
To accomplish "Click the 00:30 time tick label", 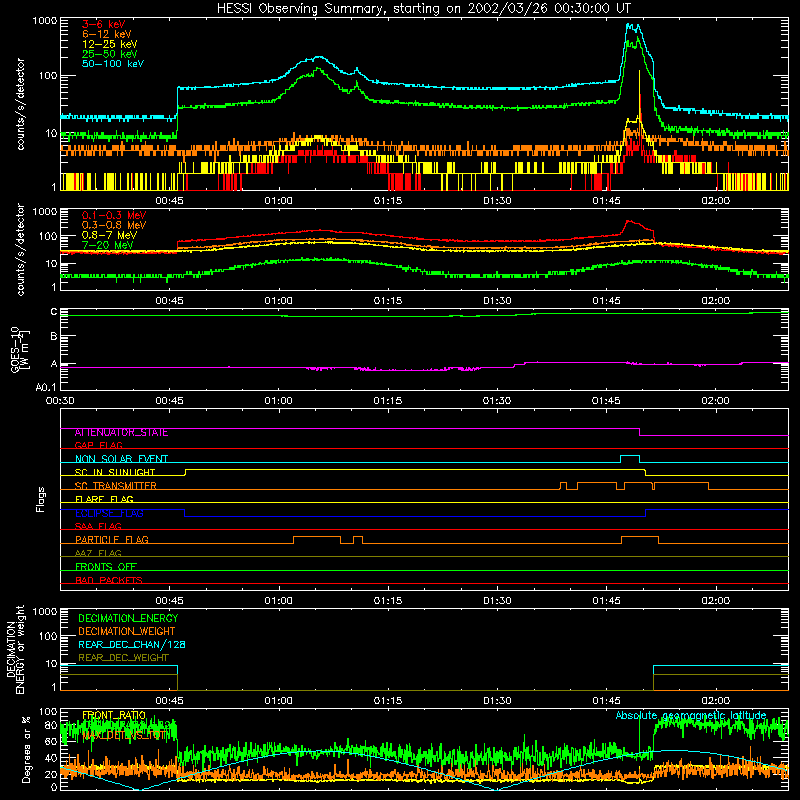I will [60, 401].
